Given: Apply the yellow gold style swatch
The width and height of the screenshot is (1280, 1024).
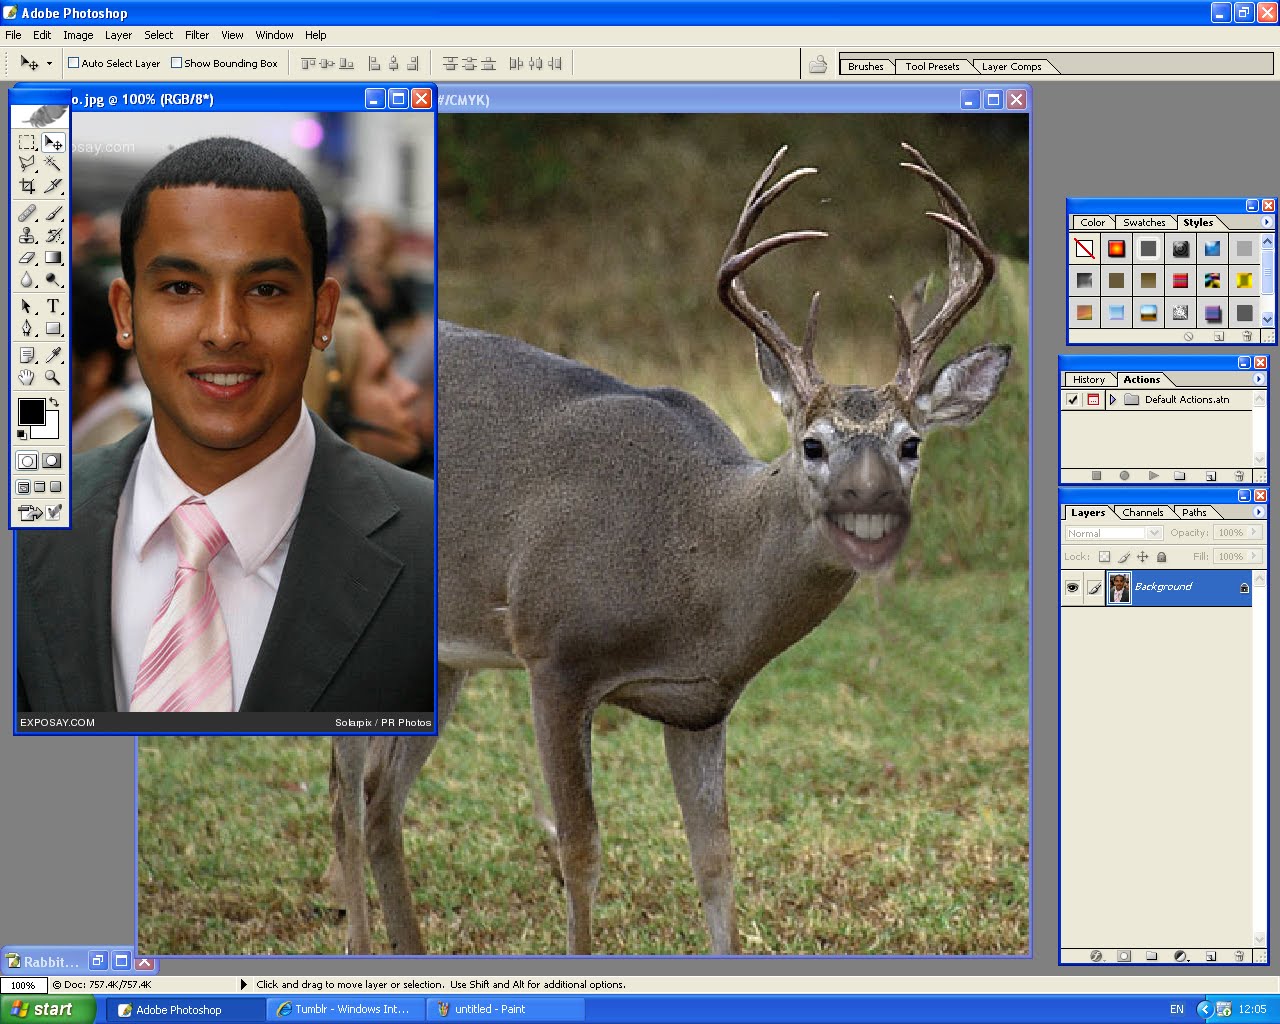Looking at the screenshot, I should tap(1244, 280).
